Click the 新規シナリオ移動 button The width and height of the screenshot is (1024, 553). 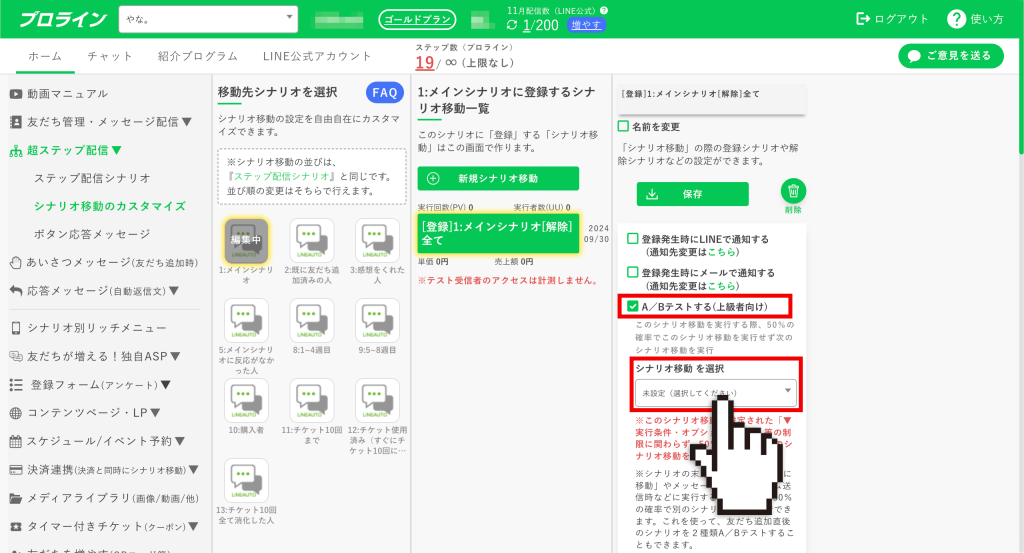coord(498,178)
